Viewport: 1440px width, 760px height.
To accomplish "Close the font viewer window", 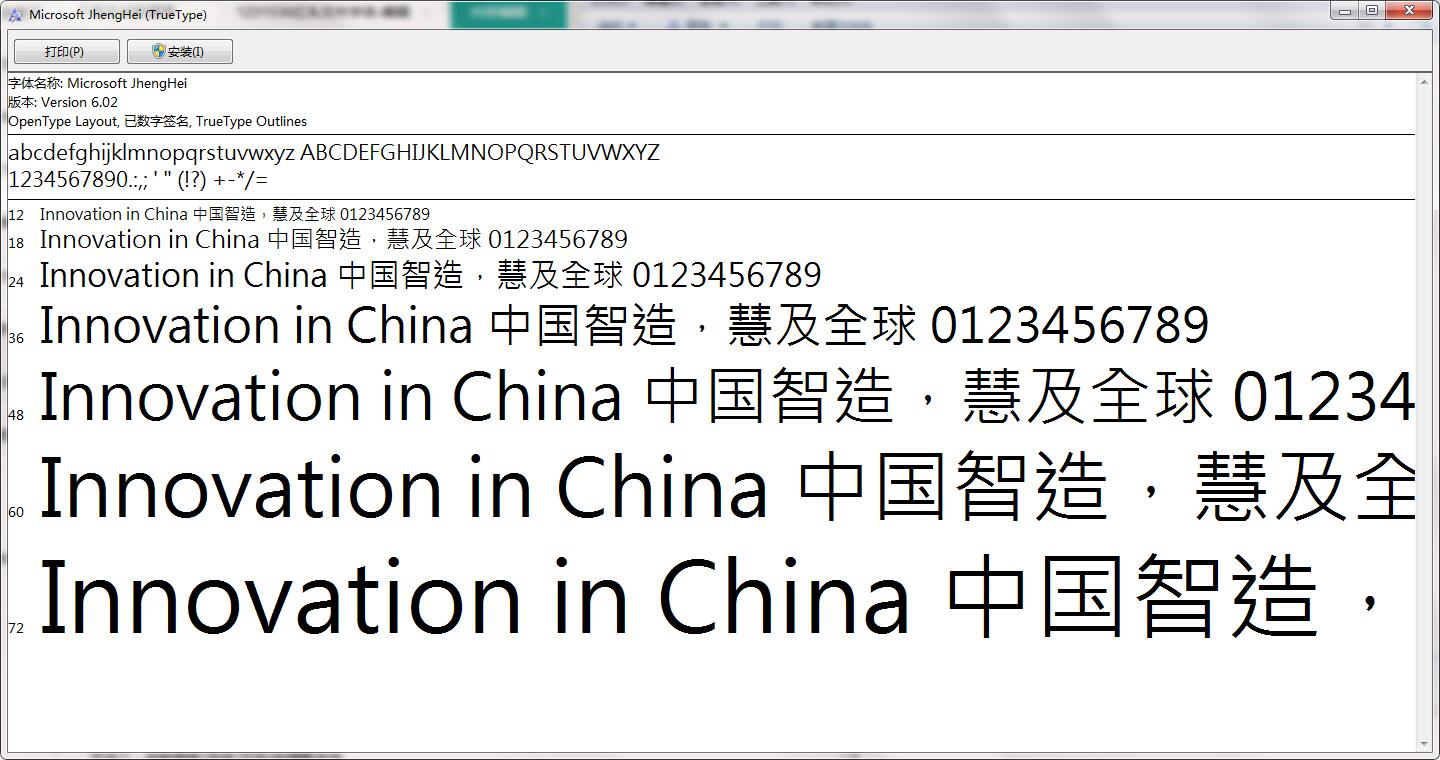I will (1410, 10).
